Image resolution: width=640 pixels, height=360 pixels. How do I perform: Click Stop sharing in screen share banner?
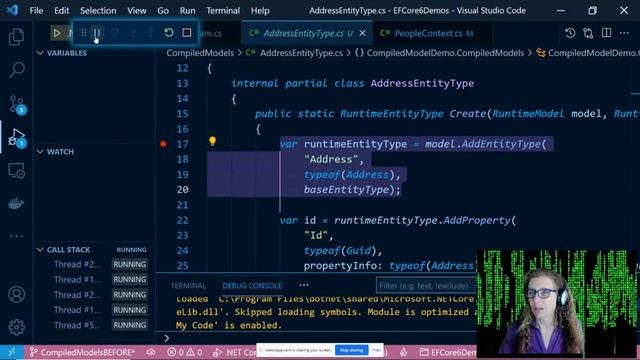351,350
